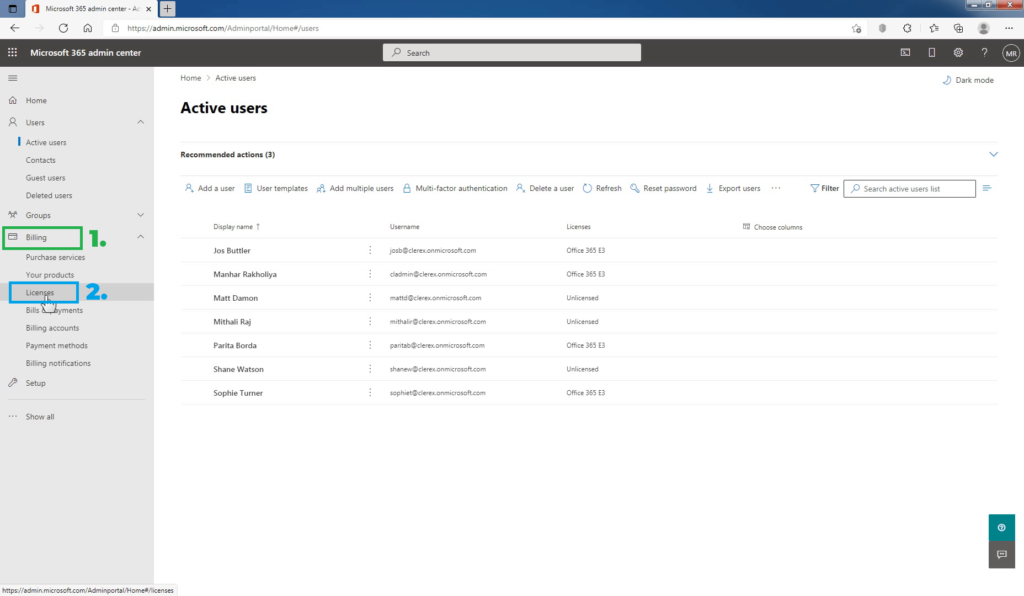Image resolution: width=1024 pixels, height=596 pixels.
Task: Click User templates
Action: click(276, 188)
